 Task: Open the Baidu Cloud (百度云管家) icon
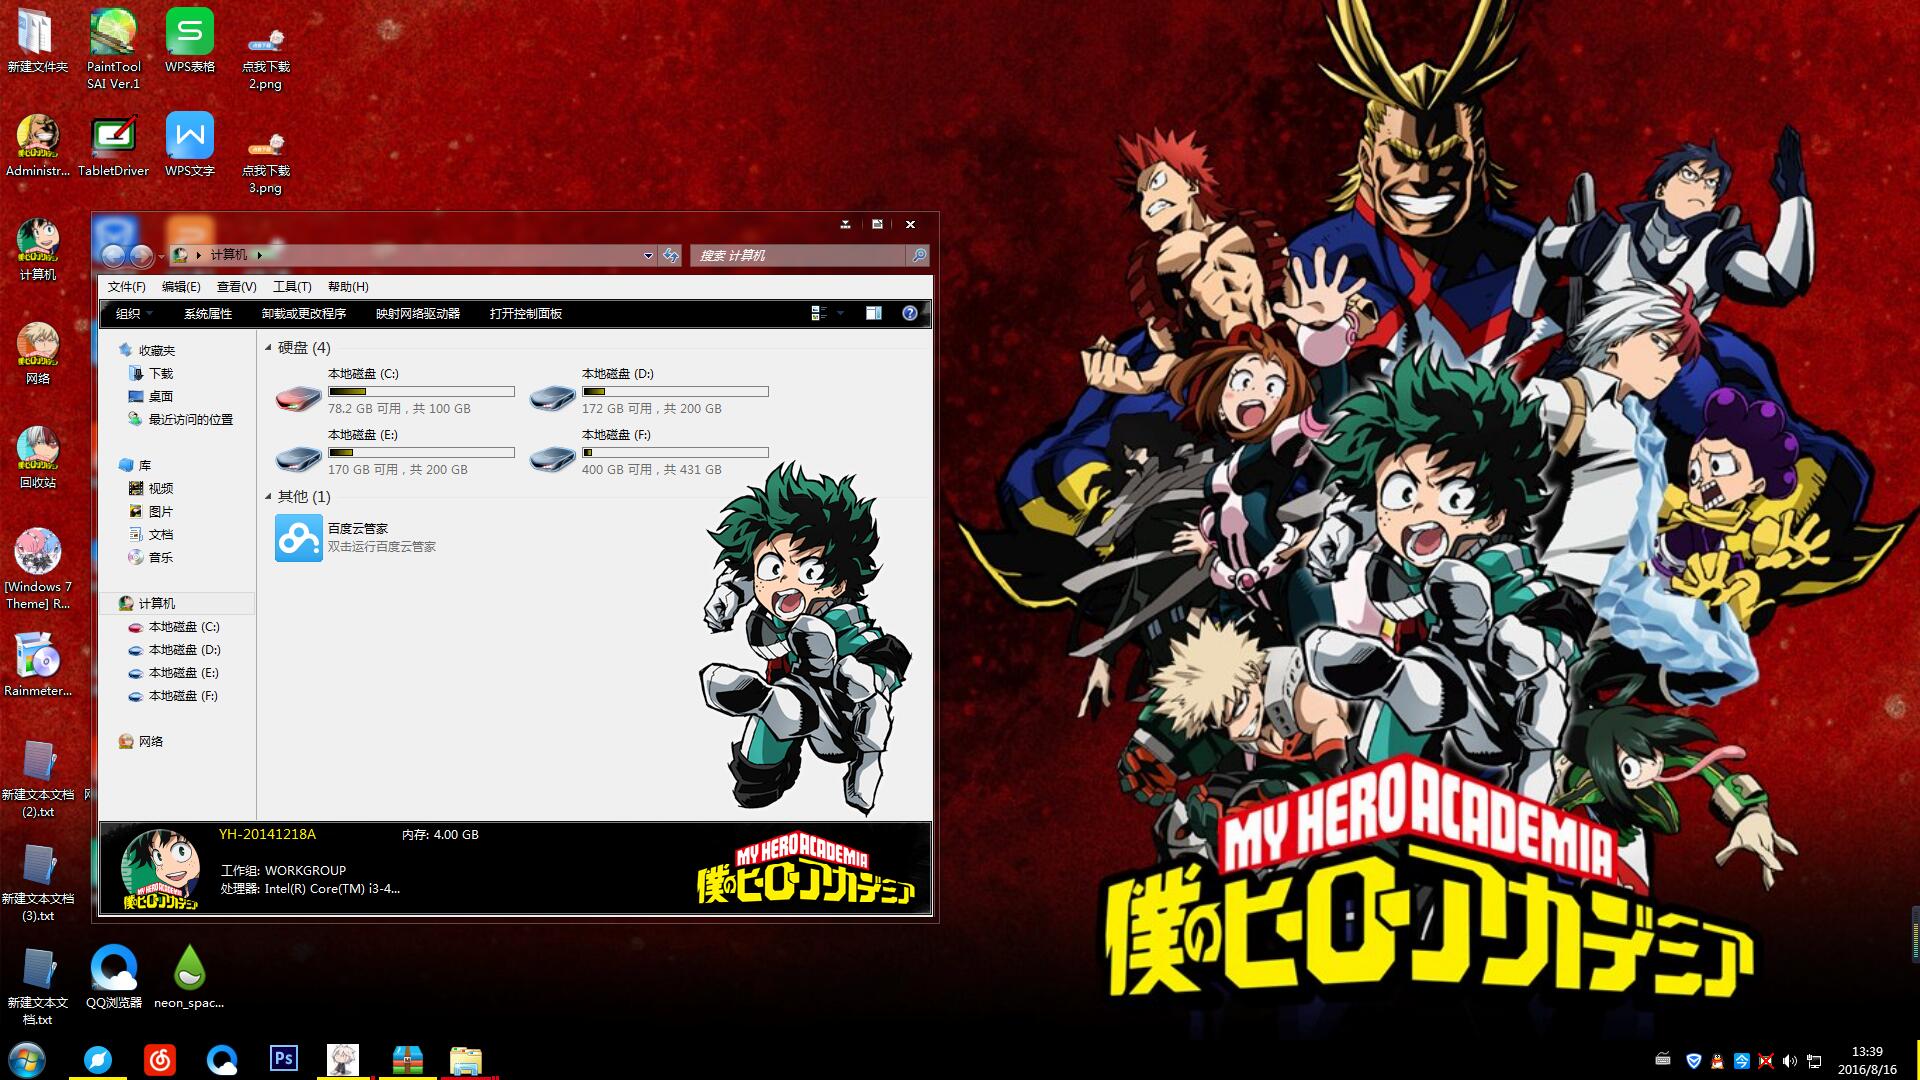(x=298, y=538)
